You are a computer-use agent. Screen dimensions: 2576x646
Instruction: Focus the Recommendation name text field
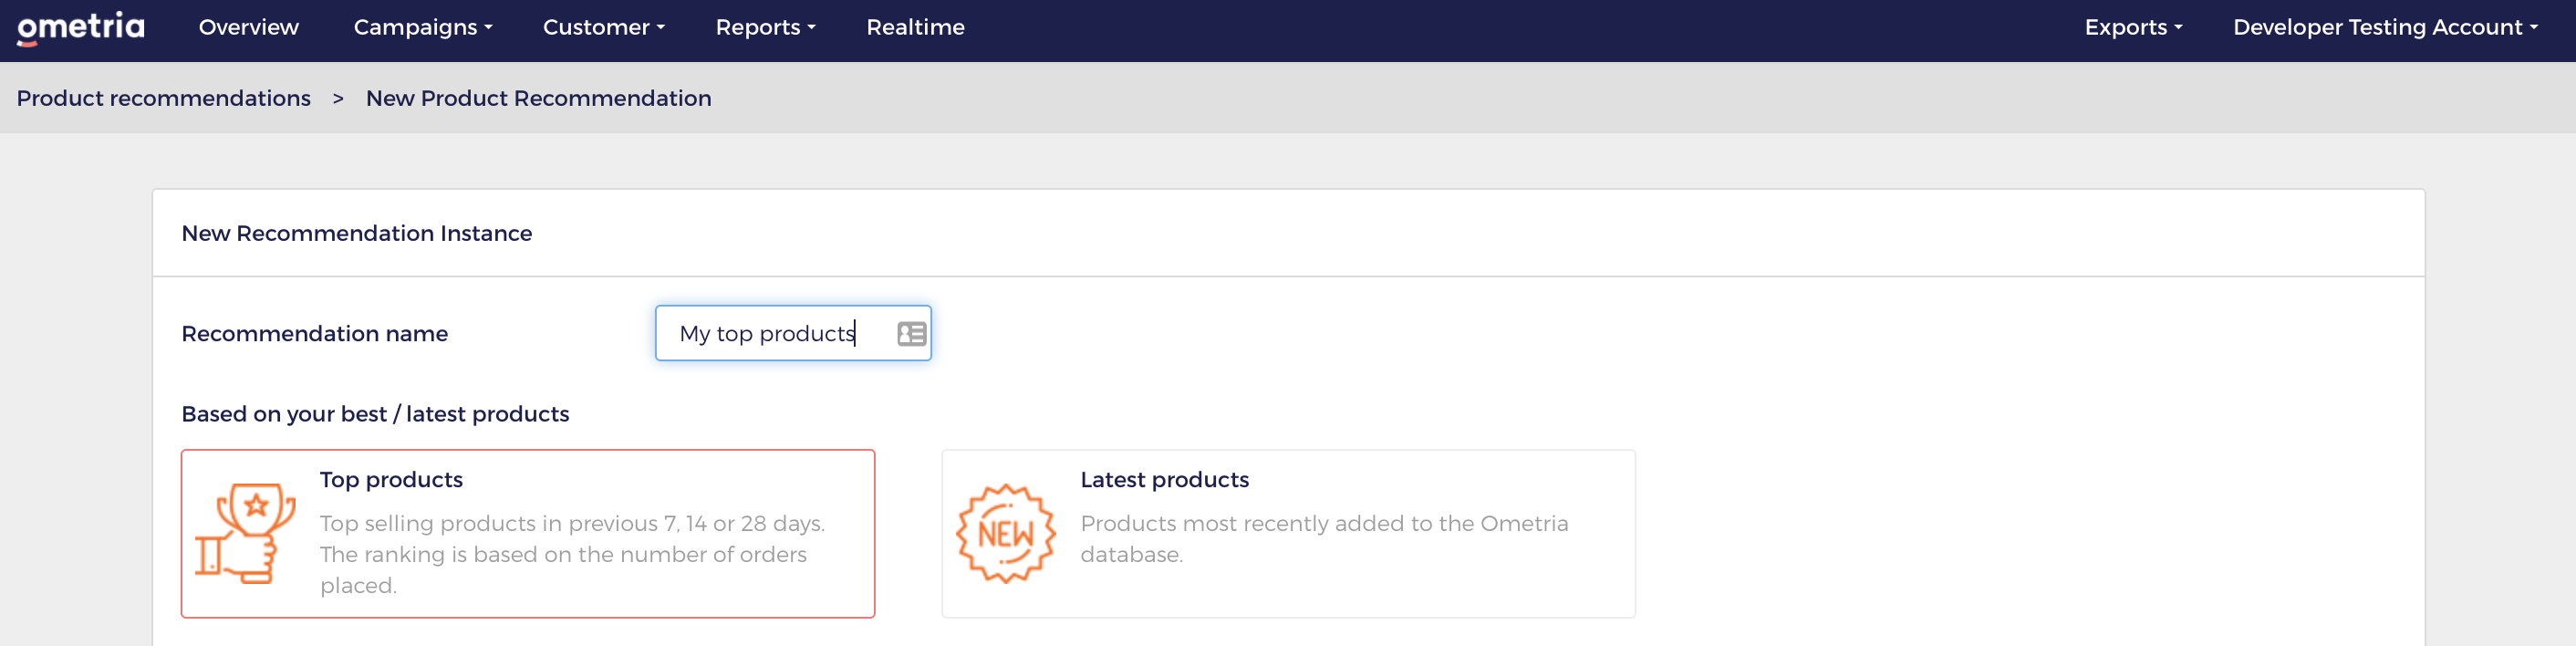coord(793,333)
